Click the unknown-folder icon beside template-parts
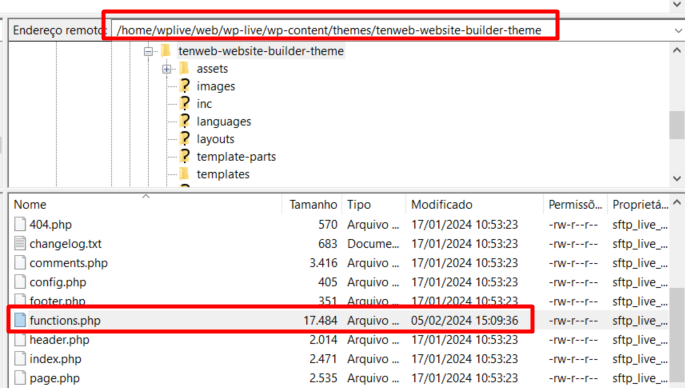685x388 pixels. (x=185, y=156)
